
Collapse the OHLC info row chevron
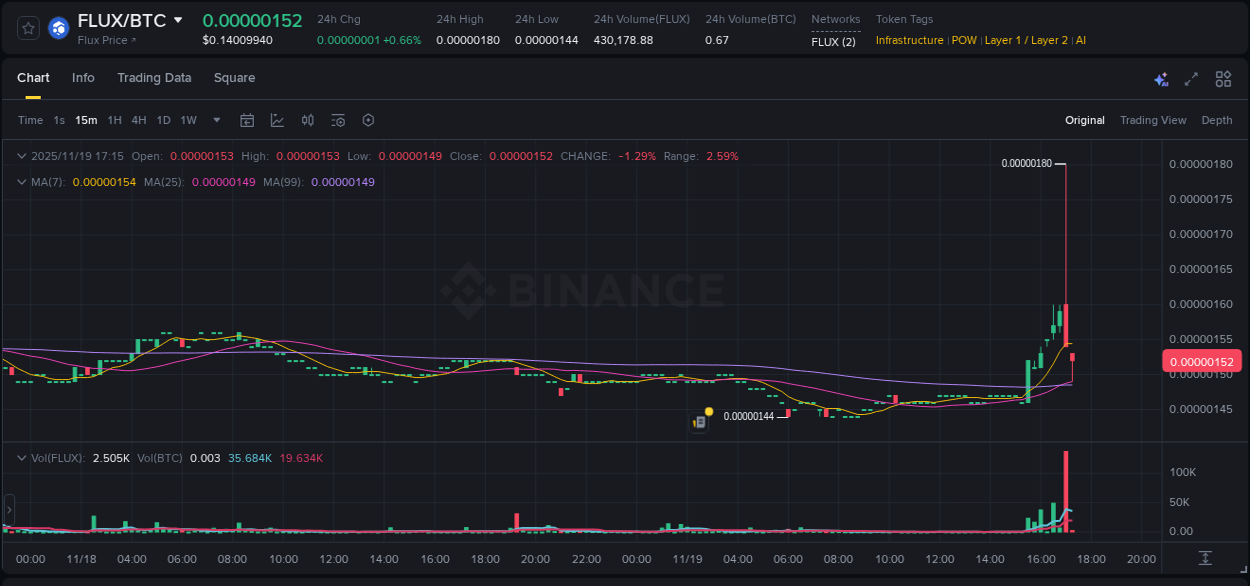click(21, 156)
